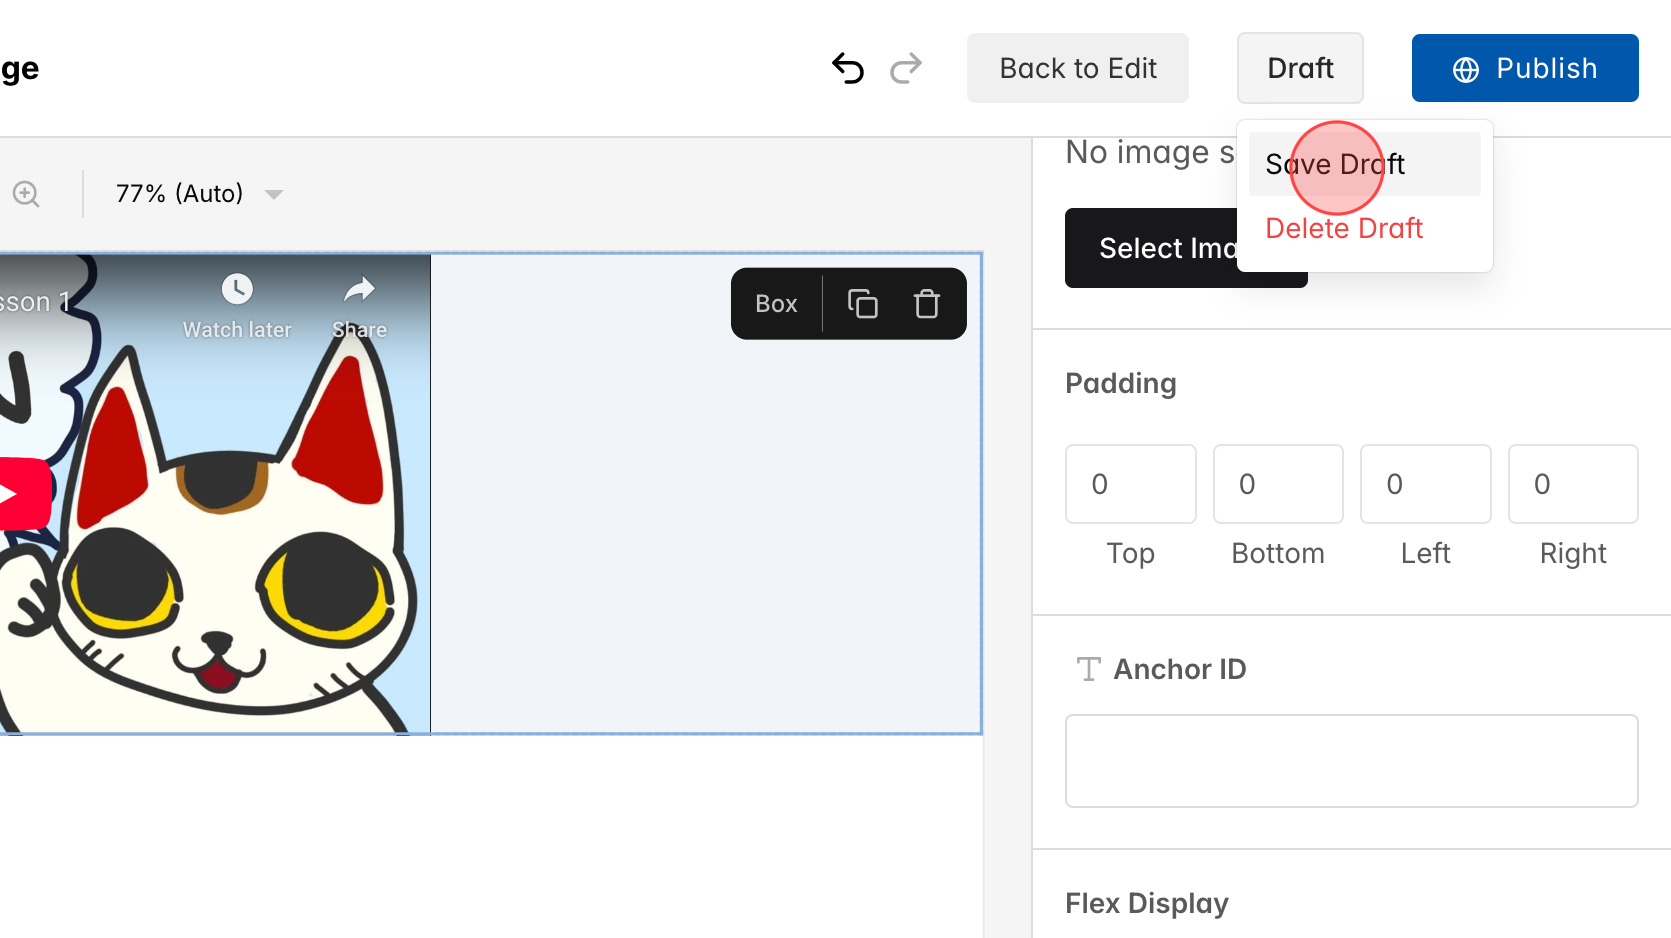Click the Anchor ID text icon
Viewport: 1671px width, 938px height.
click(1088, 669)
